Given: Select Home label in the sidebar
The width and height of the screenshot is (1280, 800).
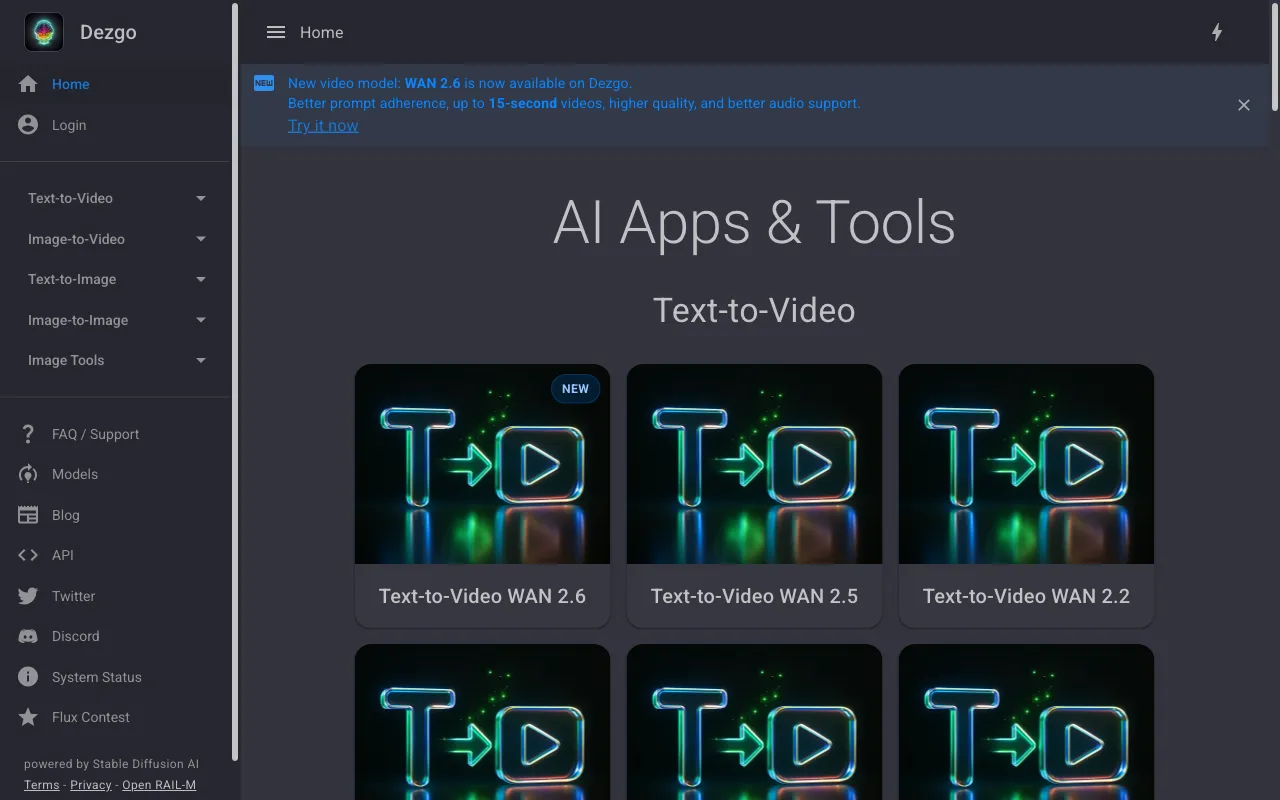Looking at the screenshot, I should [71, 84].
